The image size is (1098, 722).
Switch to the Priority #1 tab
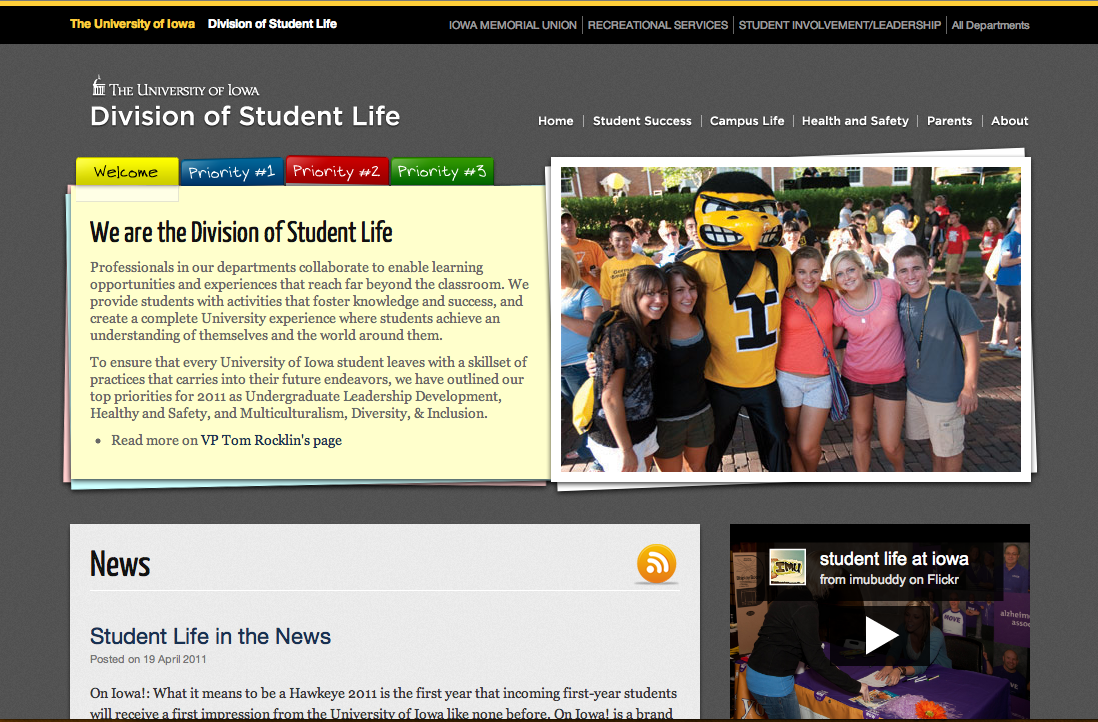click(232, 172)
